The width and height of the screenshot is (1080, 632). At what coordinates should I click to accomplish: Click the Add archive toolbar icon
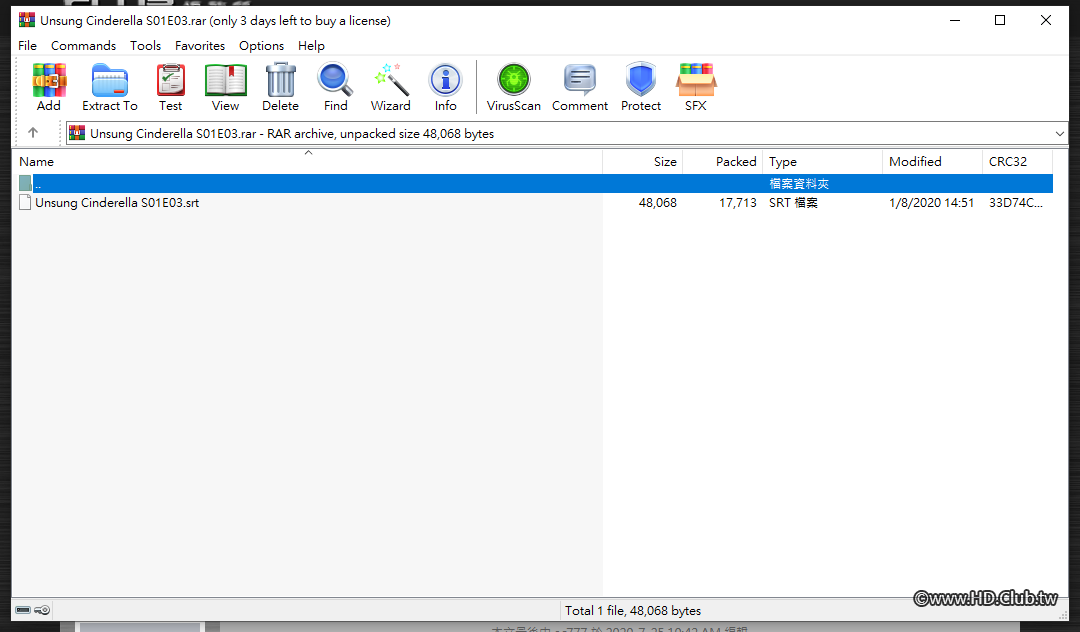pos(49,81)
